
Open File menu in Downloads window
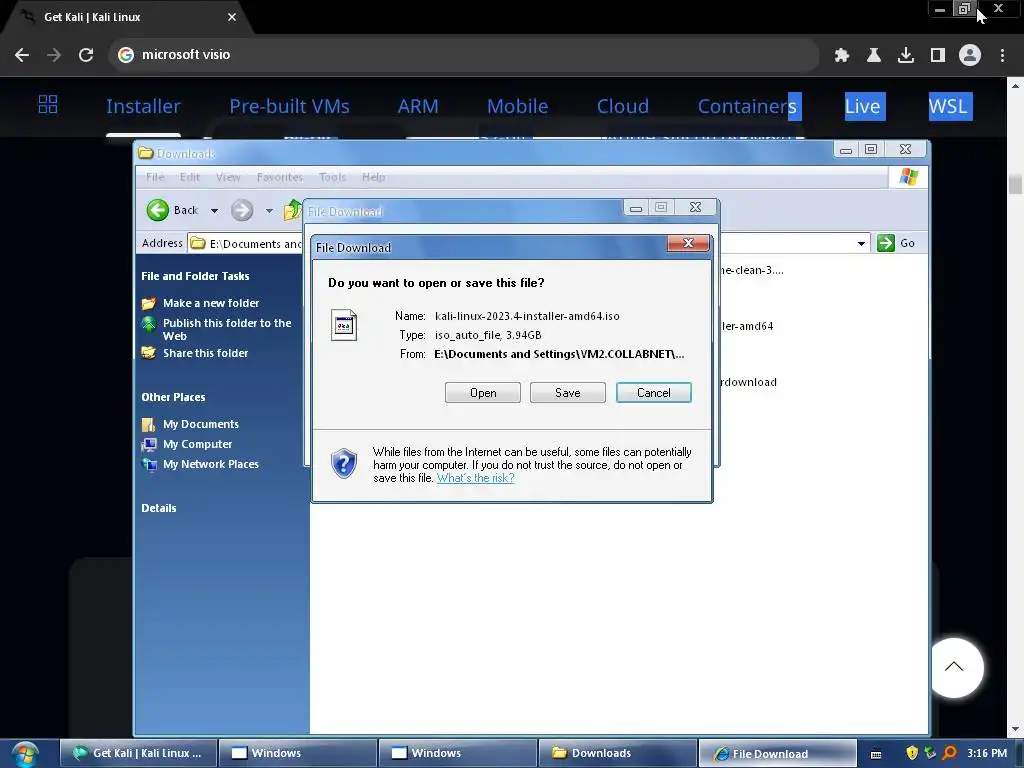click(x=155, y=177)
